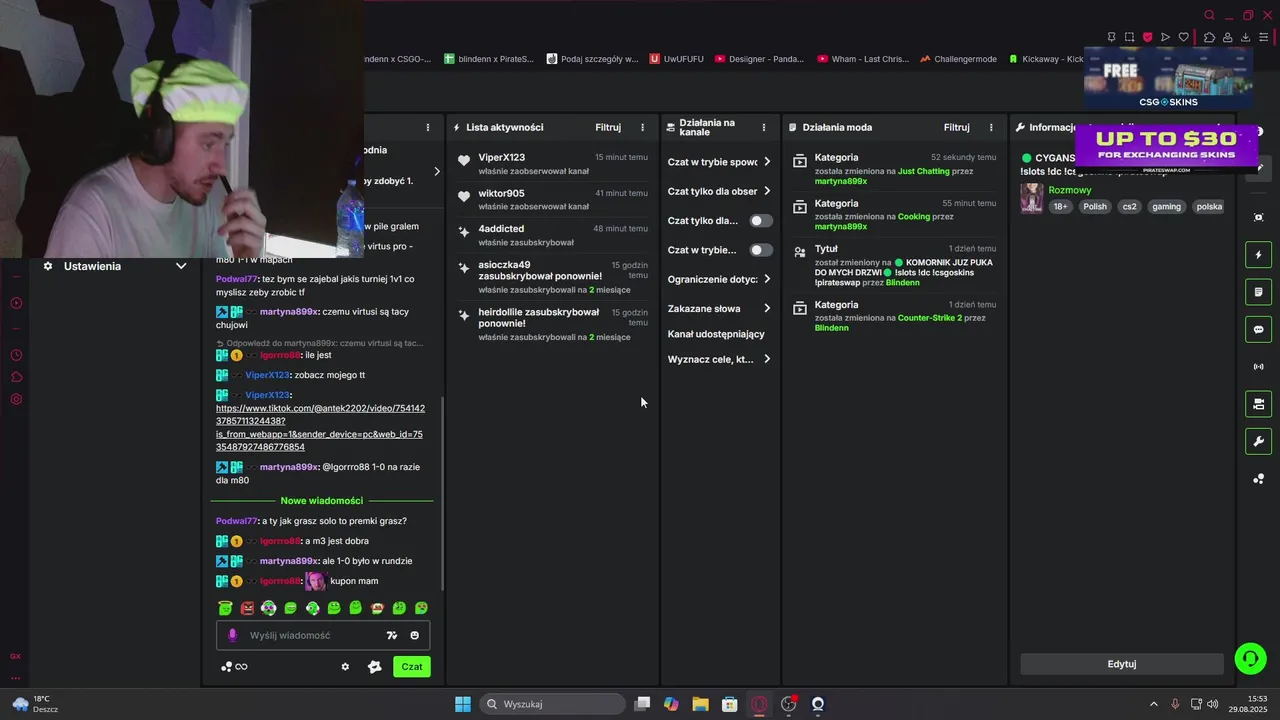The image size is (1280, 720).
Task: Expand 'Ograniczenie dotyczące' option
Action: point(719,279)
